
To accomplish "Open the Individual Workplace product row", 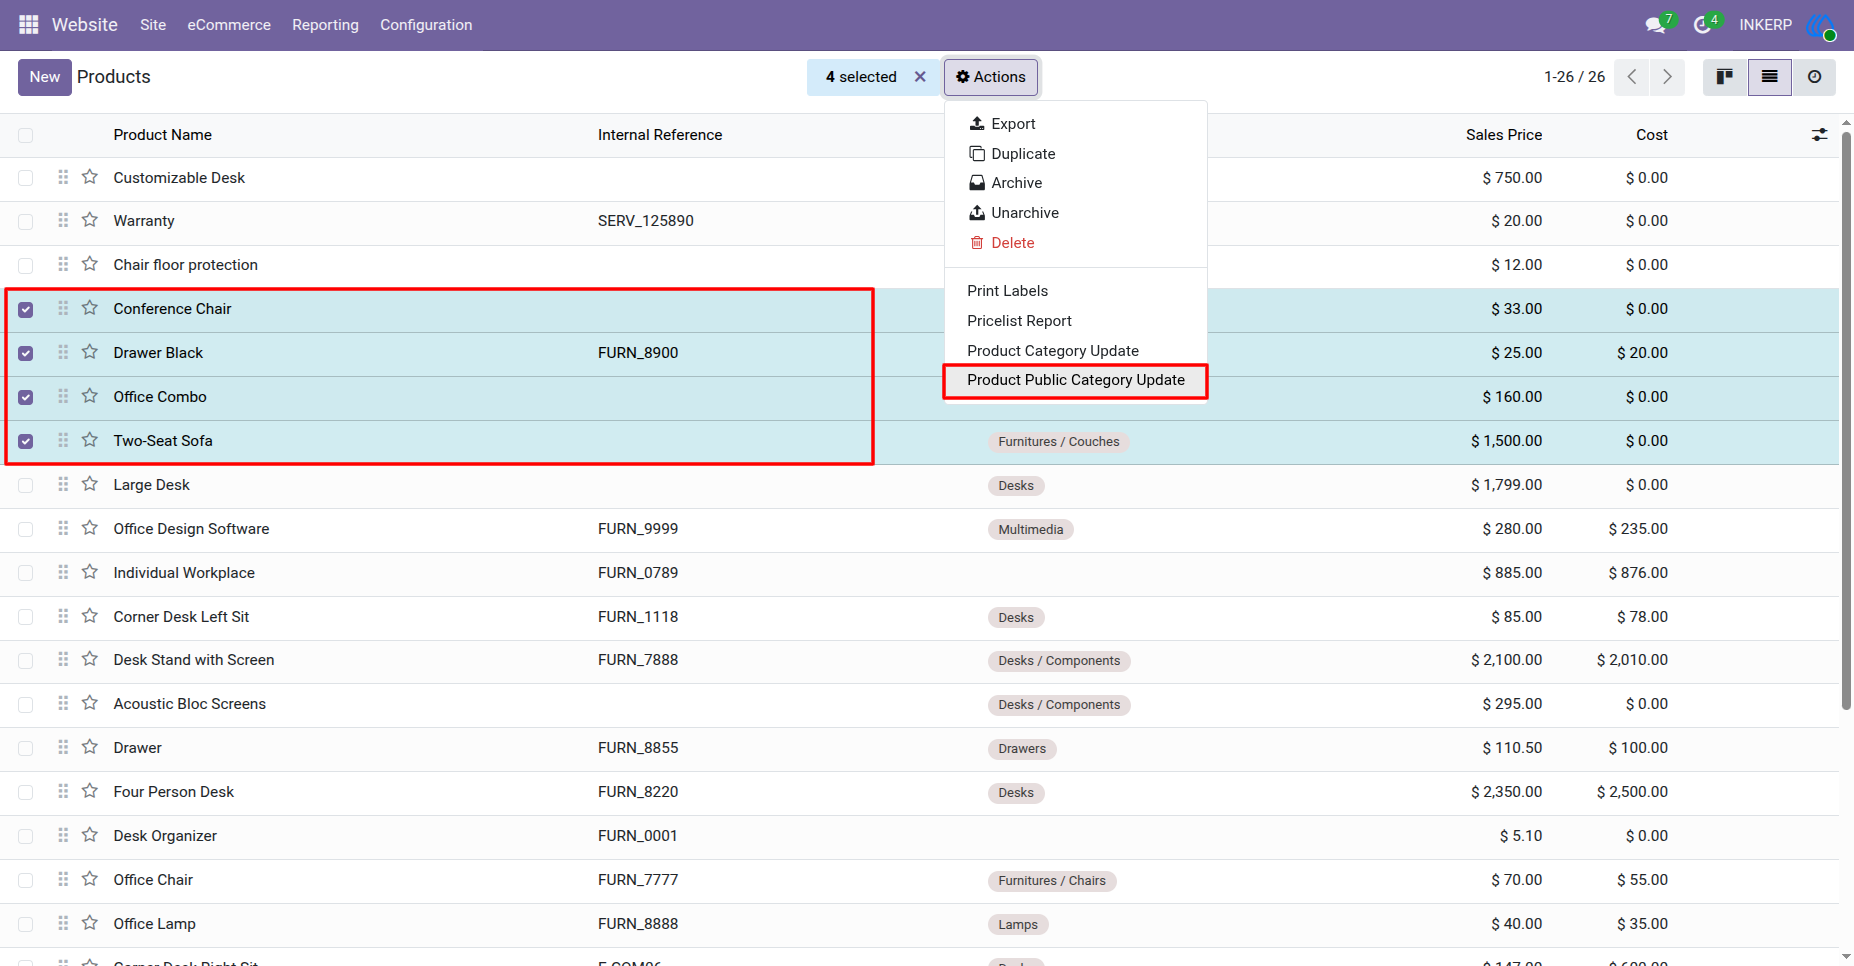I will (919, 573).
